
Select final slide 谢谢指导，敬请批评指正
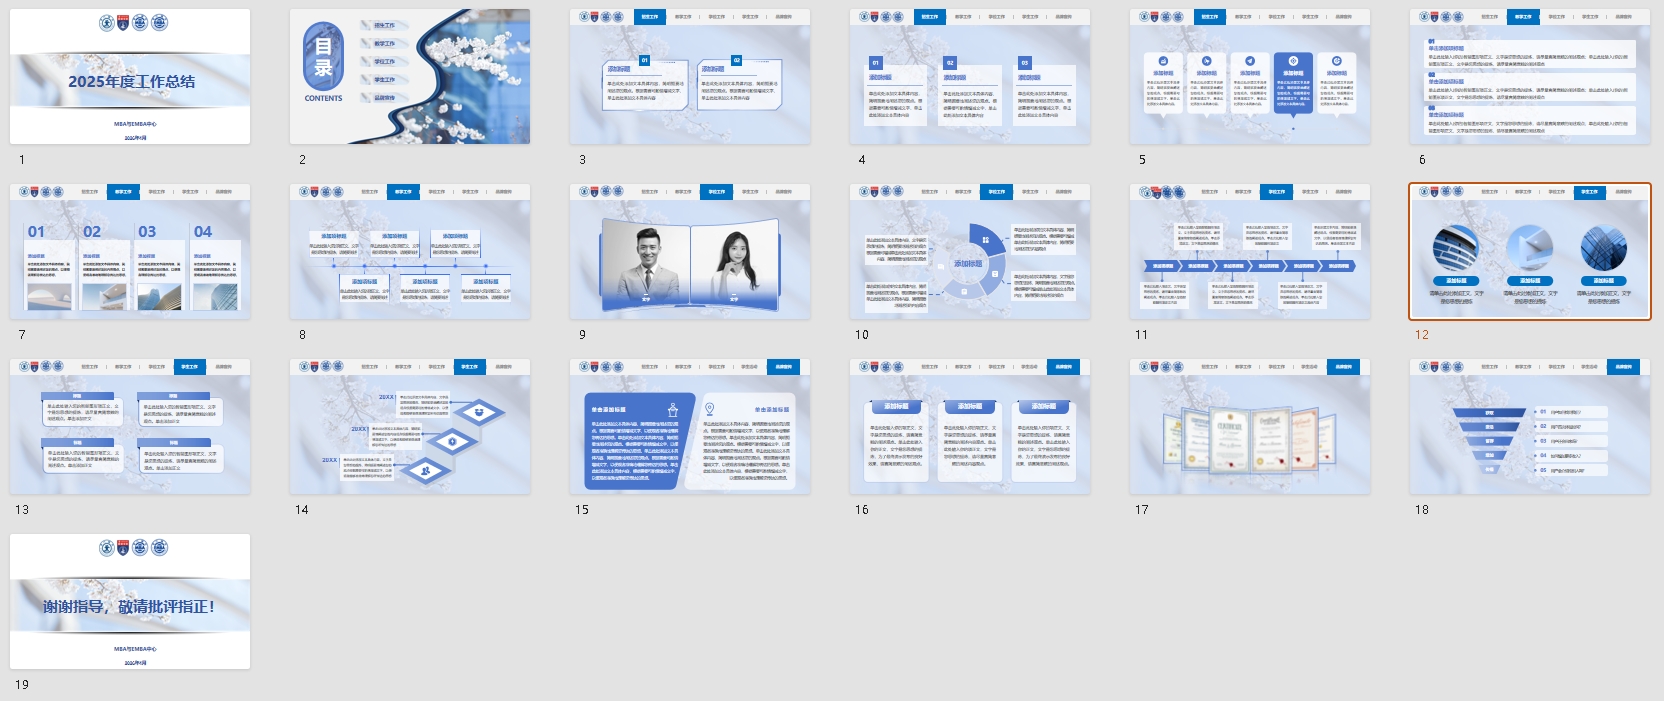coord(130,602)
